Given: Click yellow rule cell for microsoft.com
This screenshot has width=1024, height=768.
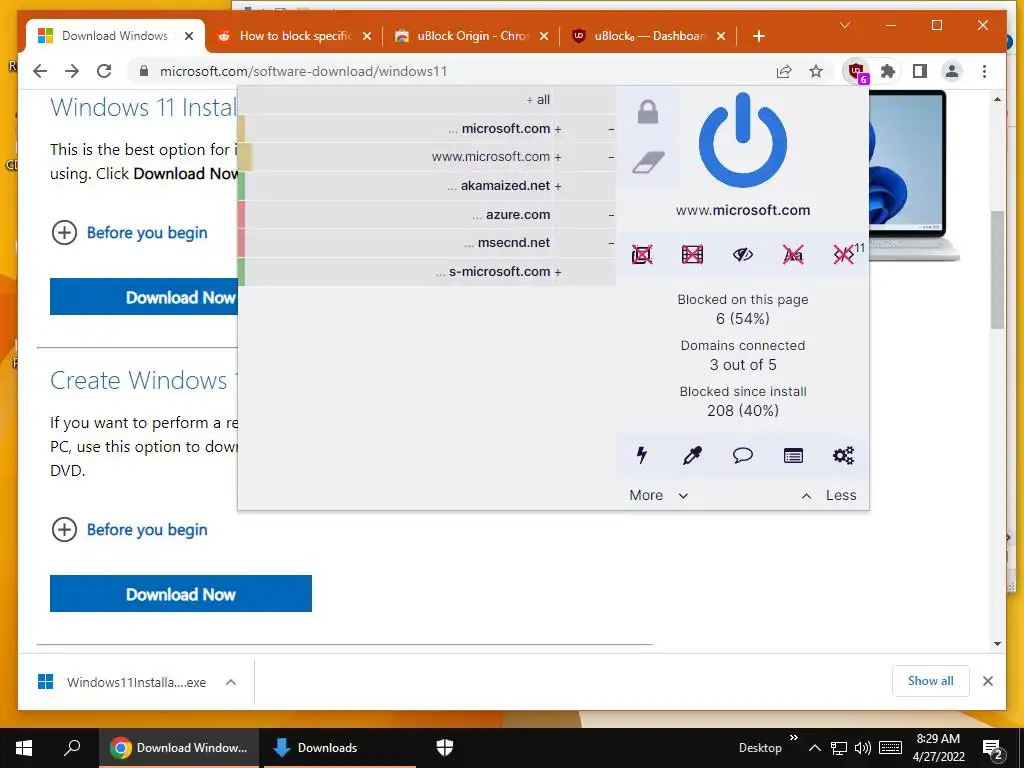Looking at the screenshot, I should click(241, 129).
